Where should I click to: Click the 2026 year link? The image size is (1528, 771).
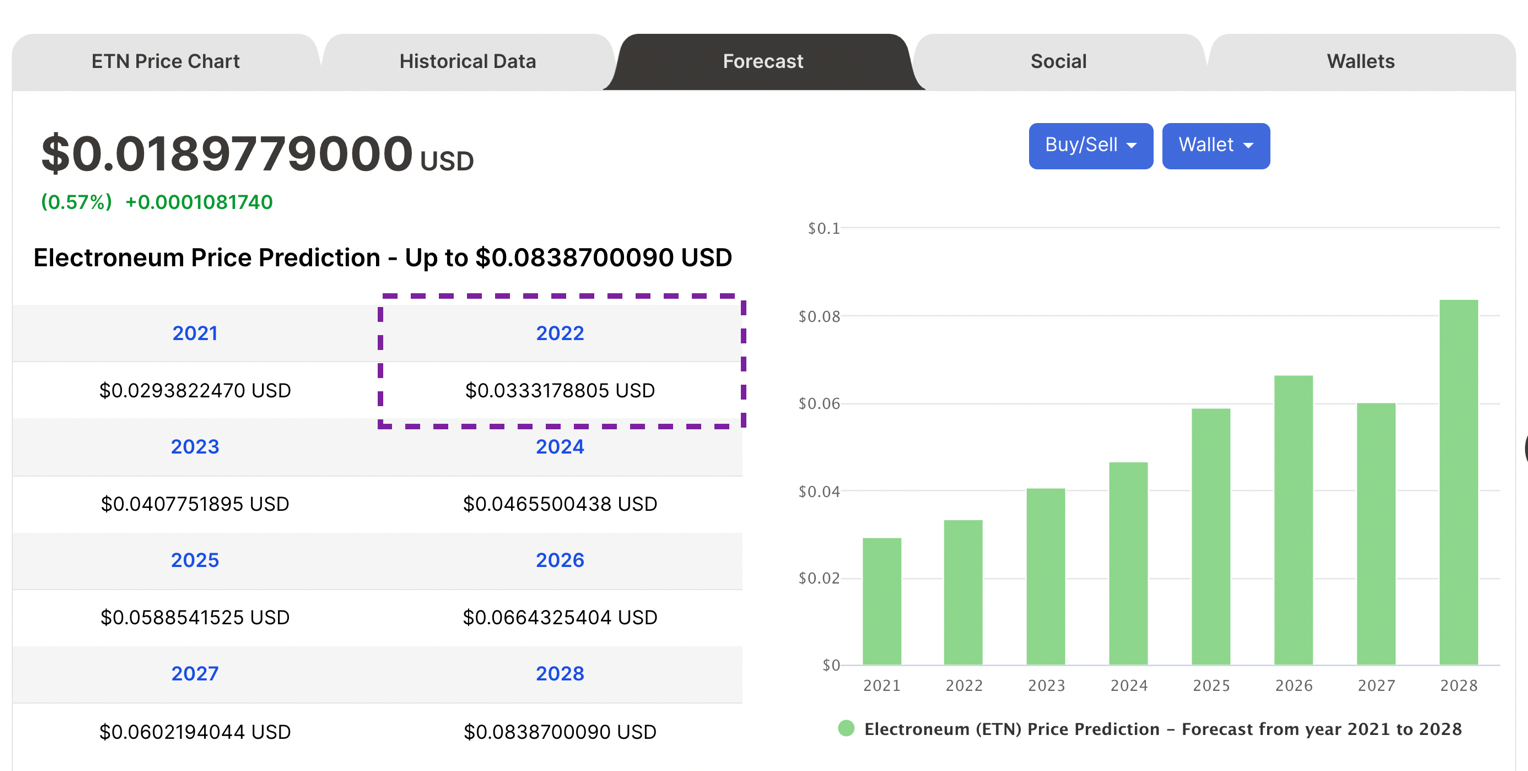click(560, 560)
